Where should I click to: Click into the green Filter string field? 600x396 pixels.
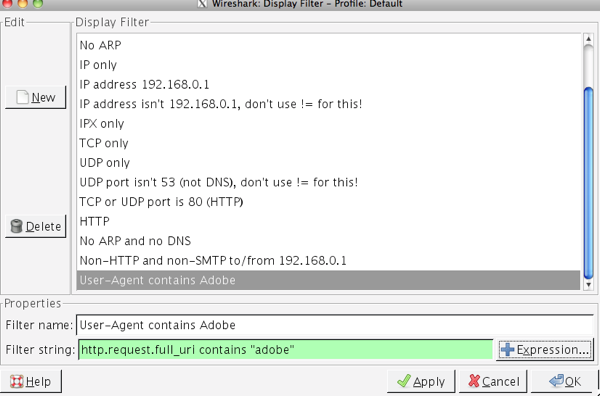coord(285,350)
